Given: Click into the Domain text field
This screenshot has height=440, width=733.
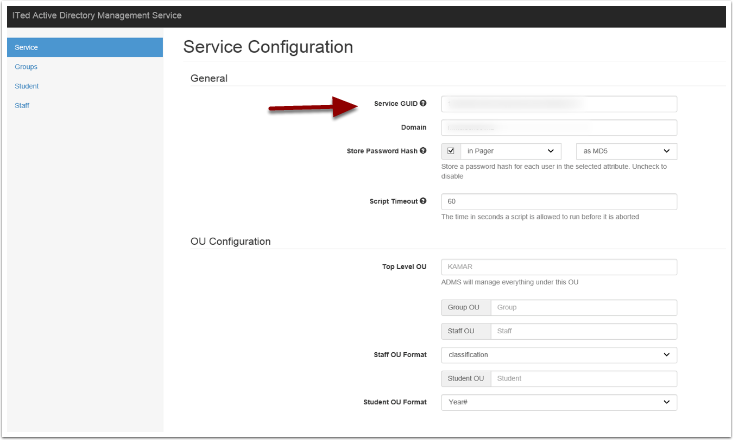Looking at the screenshot, I should point(558,127).
